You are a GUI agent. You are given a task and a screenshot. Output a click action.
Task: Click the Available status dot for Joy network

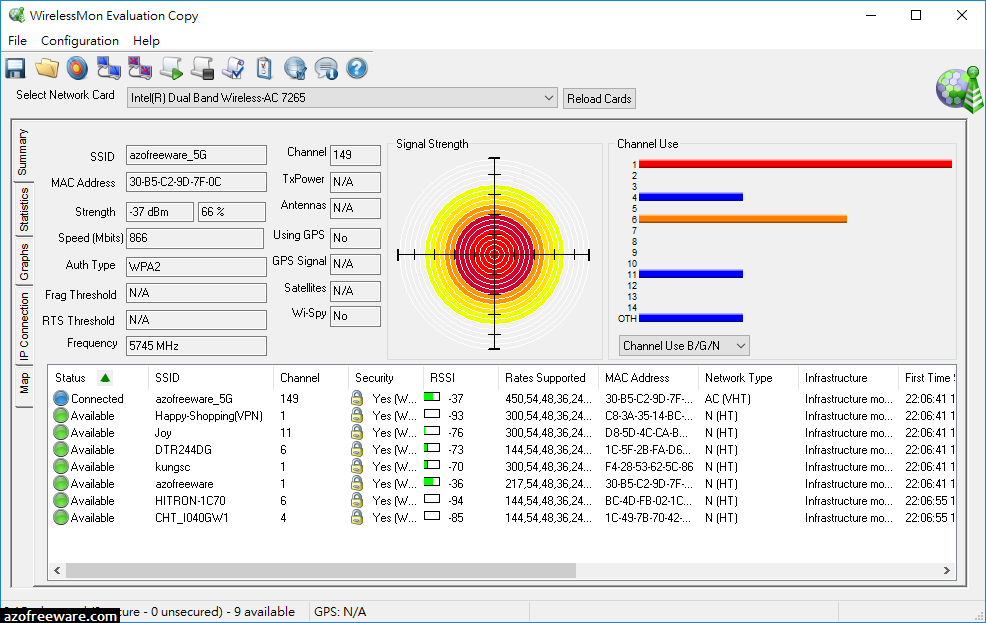pos(60,432)
